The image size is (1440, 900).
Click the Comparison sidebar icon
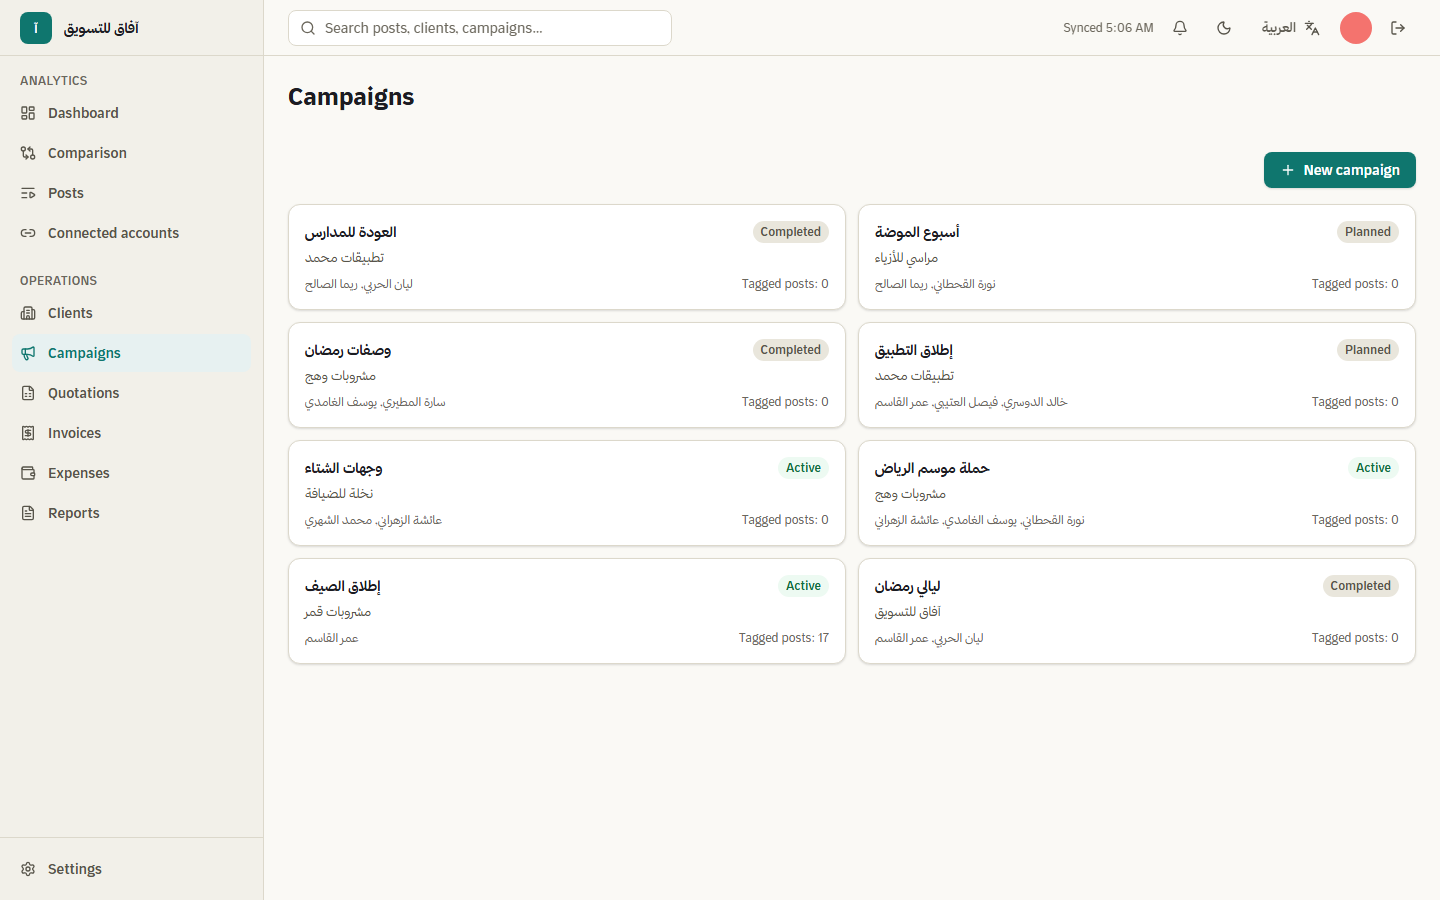coord(28,153)
